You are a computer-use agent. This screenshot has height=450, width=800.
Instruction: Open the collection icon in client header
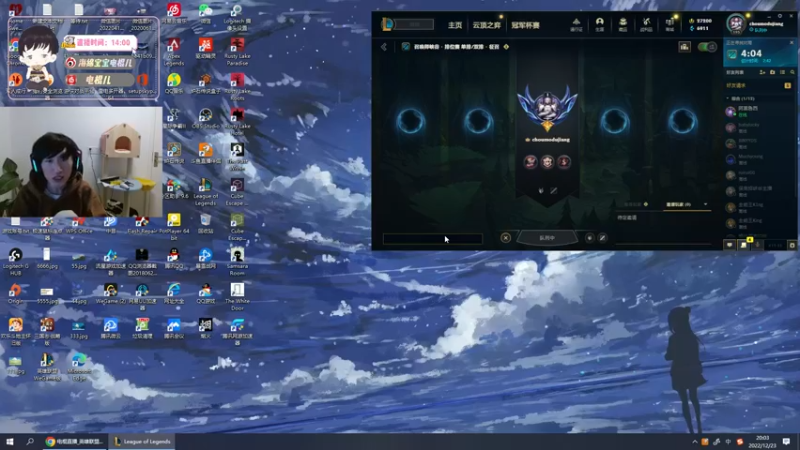coord(623,23)
